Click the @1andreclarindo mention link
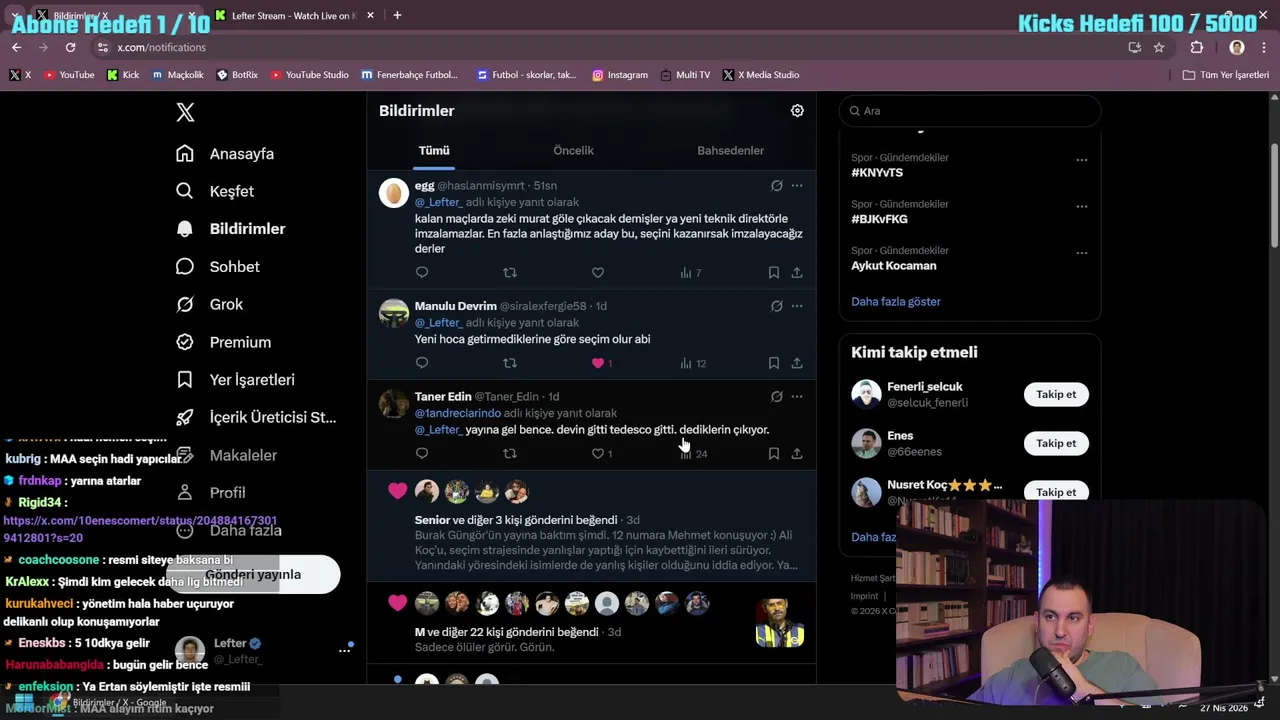 point(458,413)
